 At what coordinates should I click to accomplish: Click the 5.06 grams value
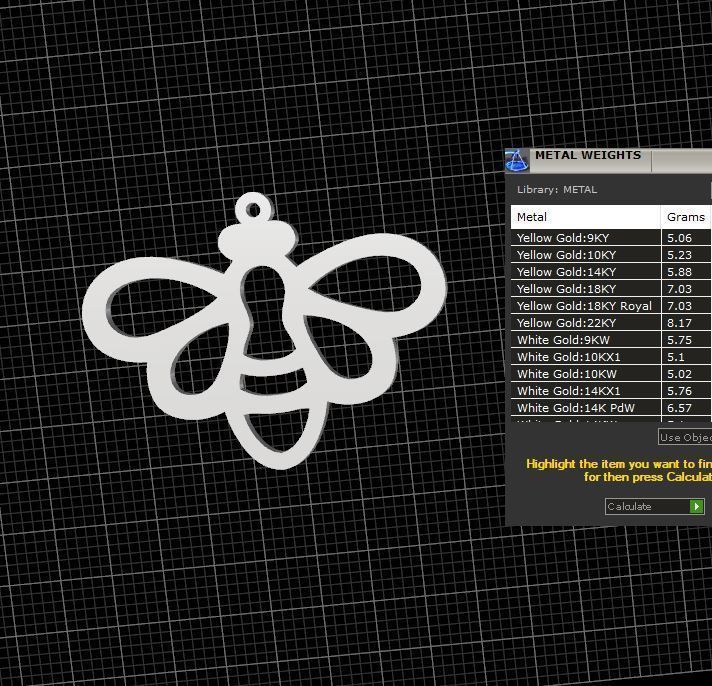pos(679,238)
